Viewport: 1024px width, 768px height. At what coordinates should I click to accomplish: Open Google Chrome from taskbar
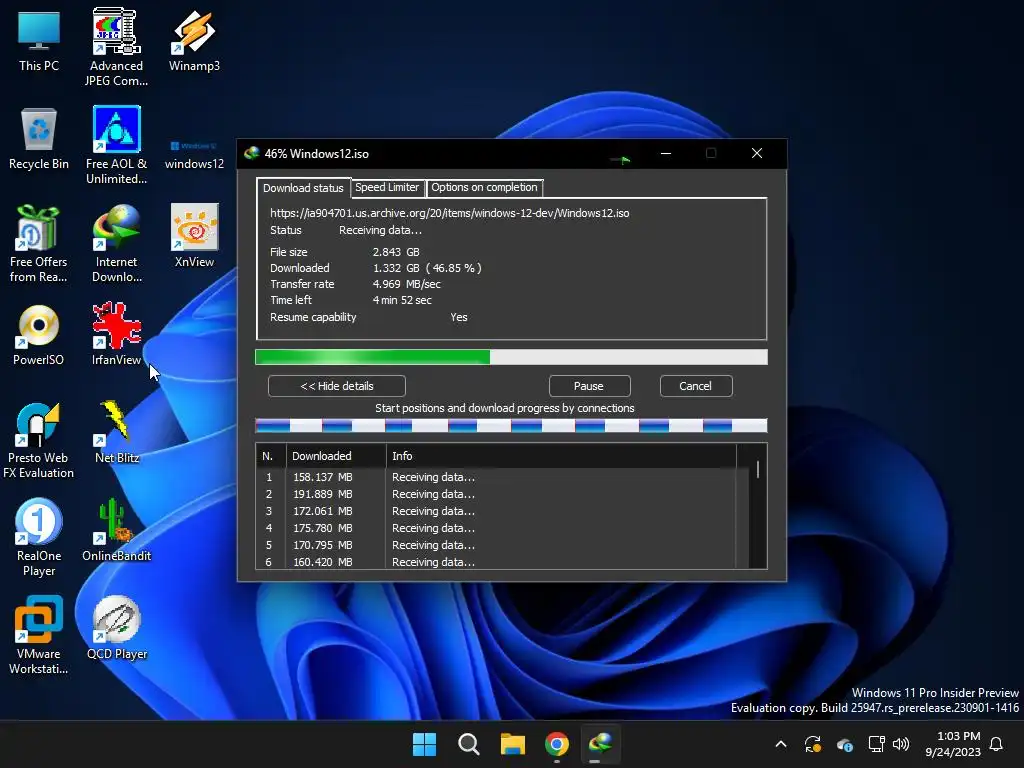click(556, 744)
